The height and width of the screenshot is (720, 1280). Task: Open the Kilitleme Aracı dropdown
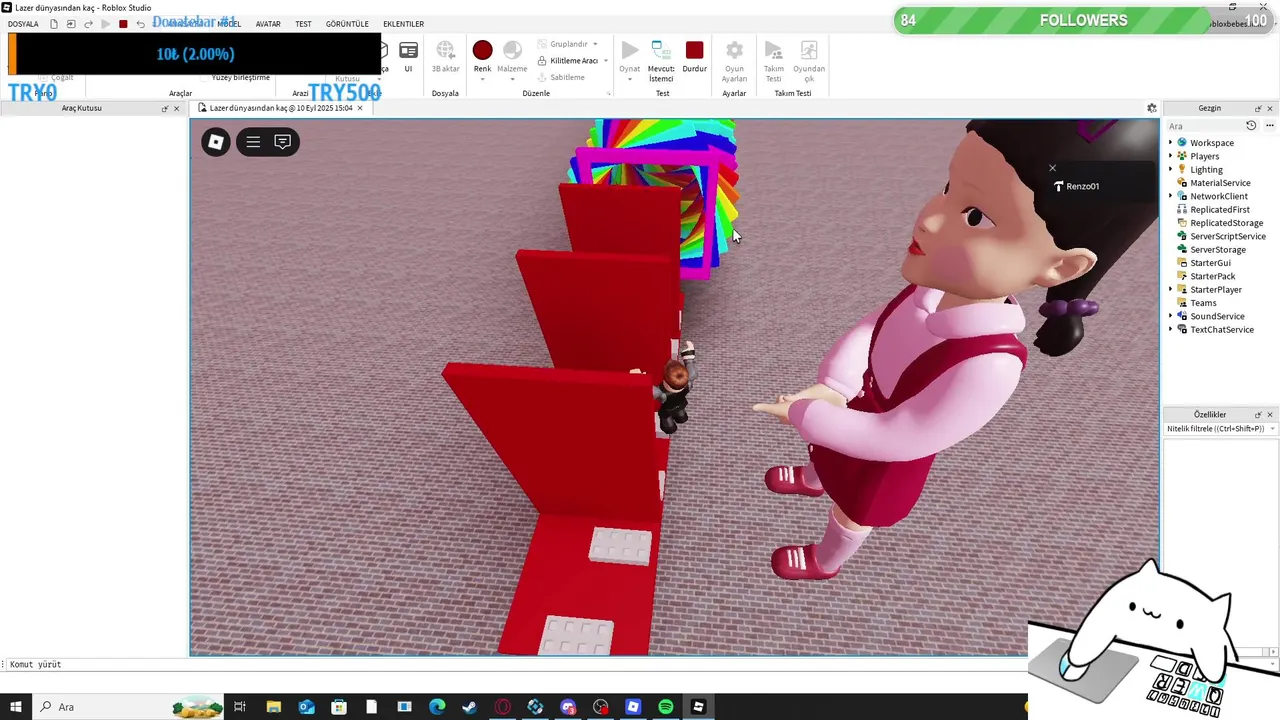point(605,61)
